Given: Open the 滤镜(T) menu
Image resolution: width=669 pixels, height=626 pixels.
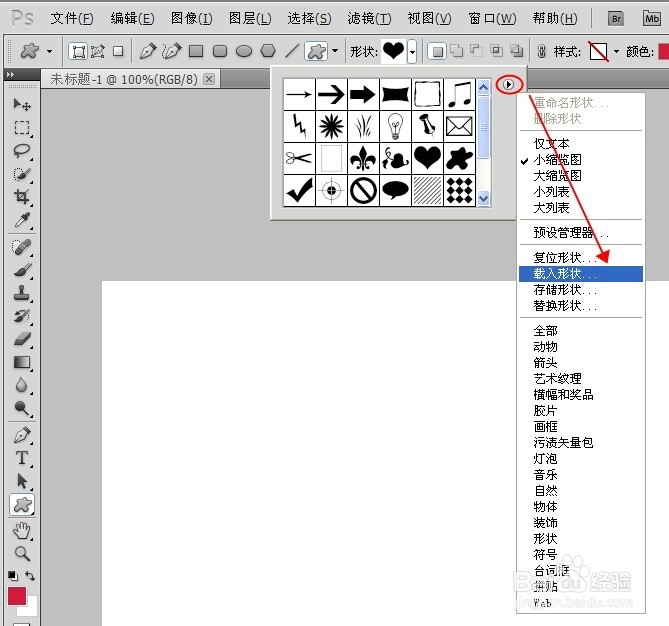Looking at the screenshot, I should (x=369, y=18).
